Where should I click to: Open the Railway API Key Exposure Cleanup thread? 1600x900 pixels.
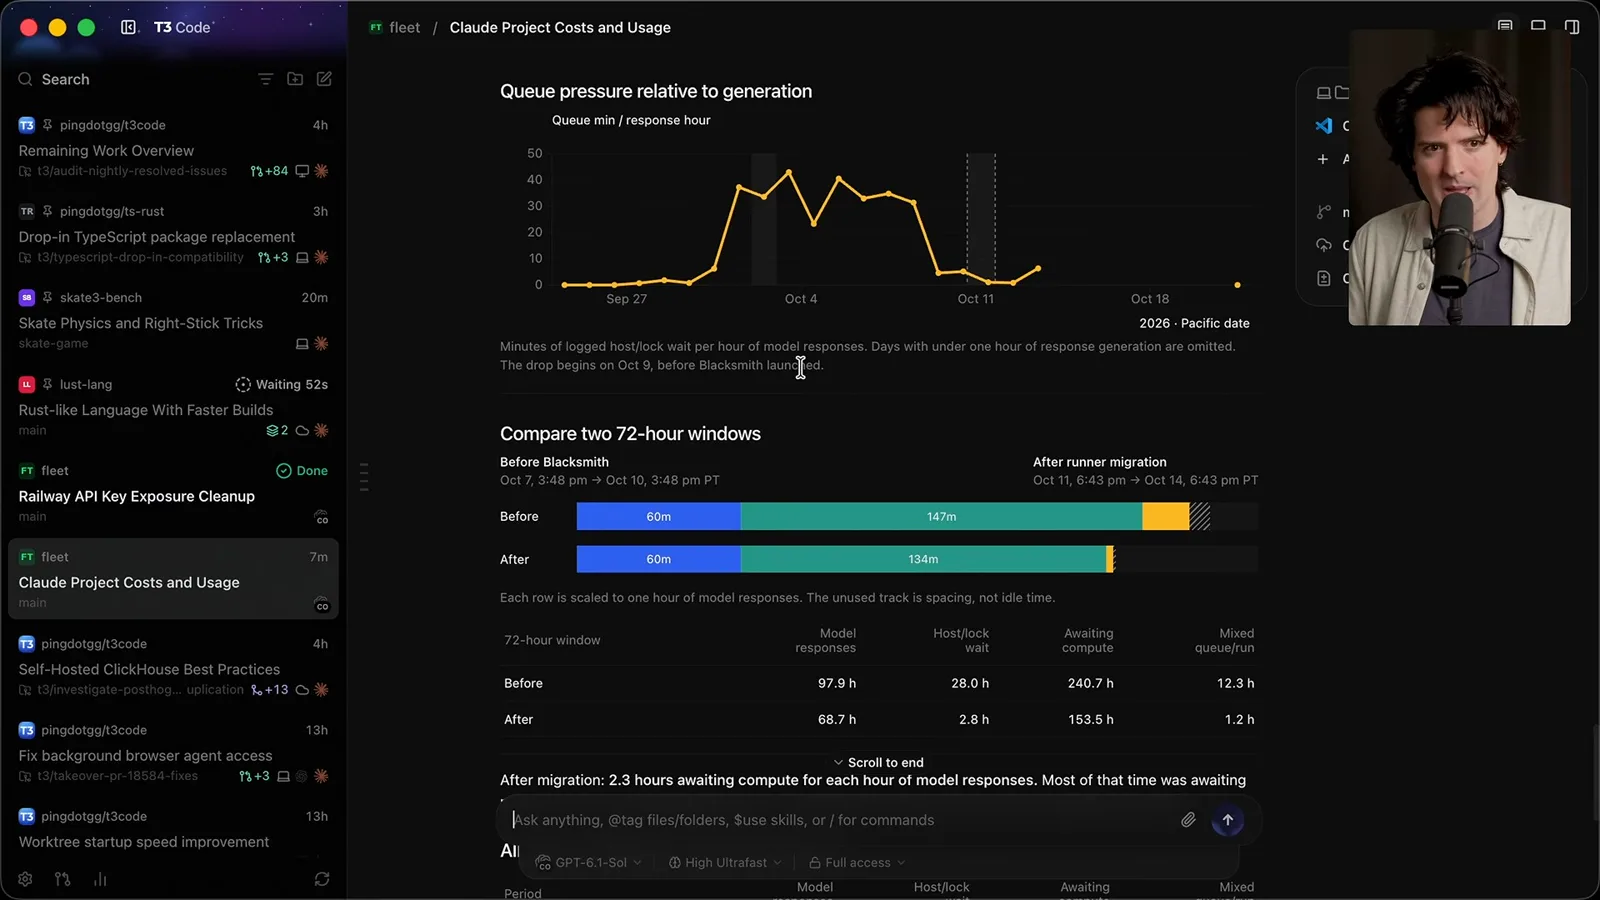[173, 493]
